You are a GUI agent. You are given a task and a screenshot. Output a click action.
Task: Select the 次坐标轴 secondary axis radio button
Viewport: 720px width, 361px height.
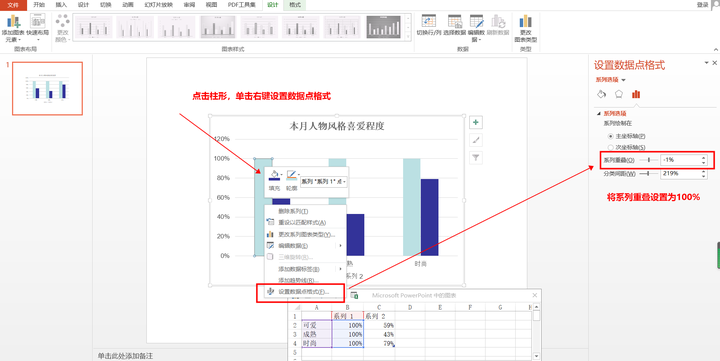click(610, 147)
